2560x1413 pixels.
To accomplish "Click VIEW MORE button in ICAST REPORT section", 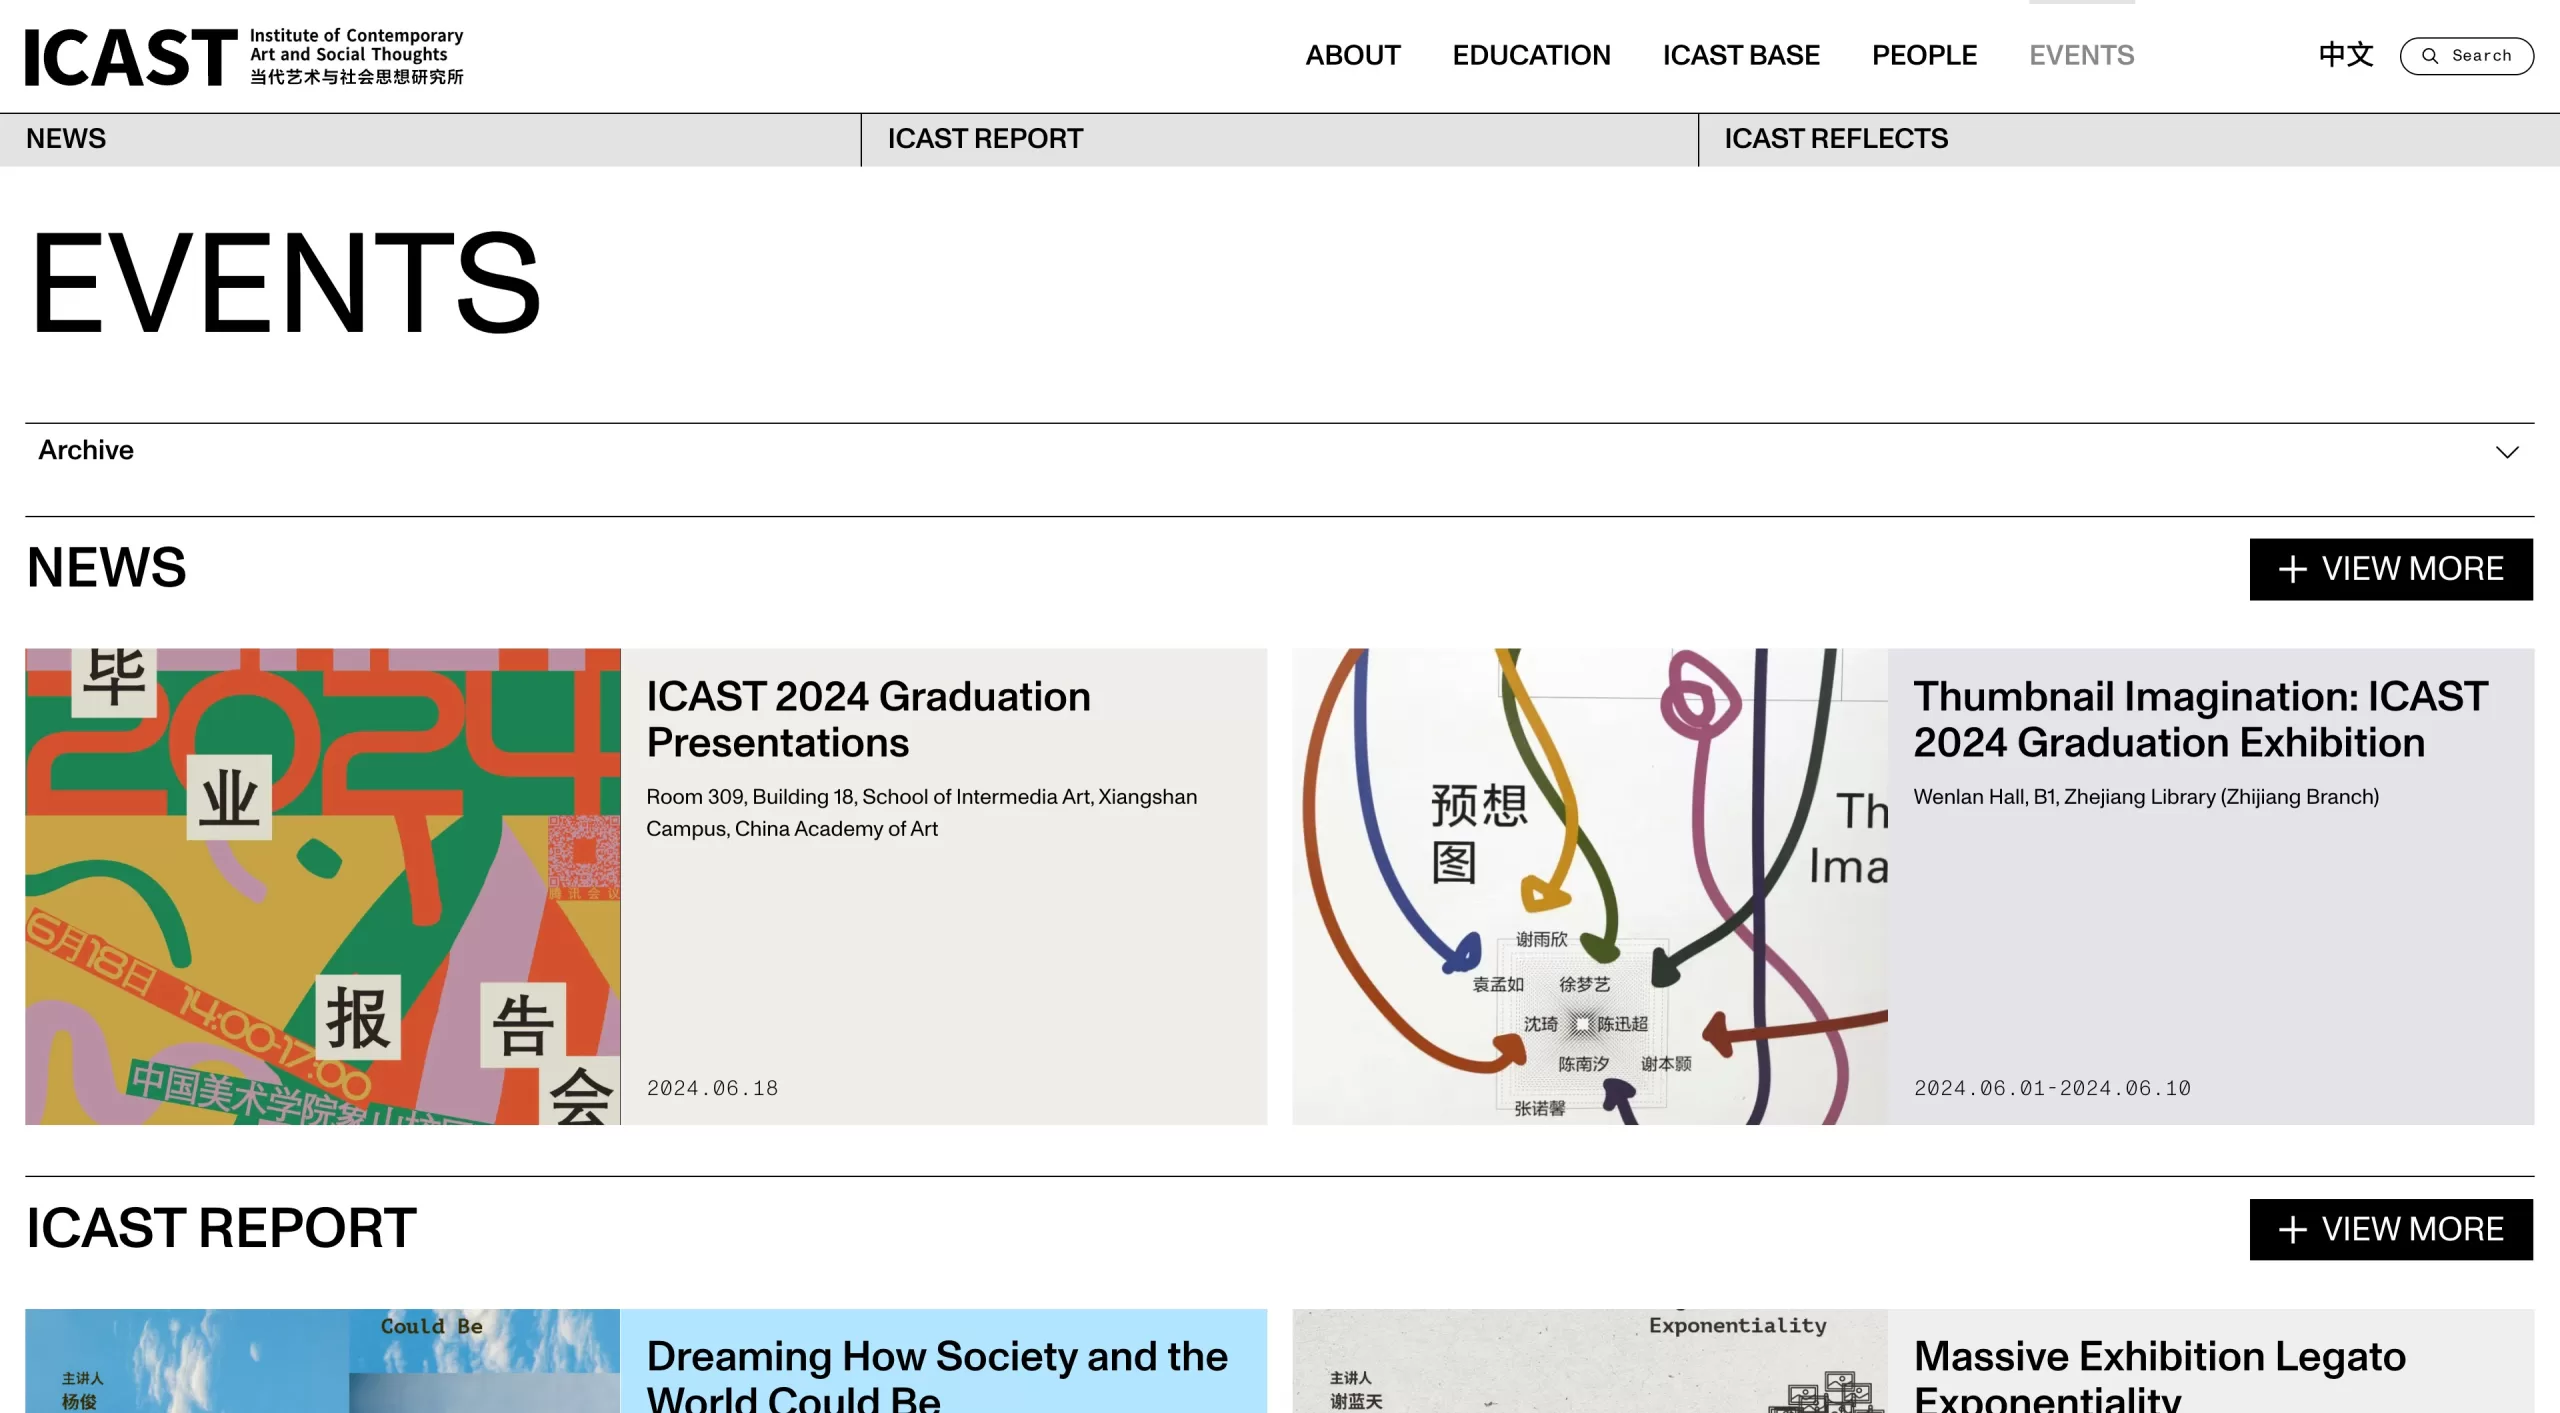I will (2391, 1229).
